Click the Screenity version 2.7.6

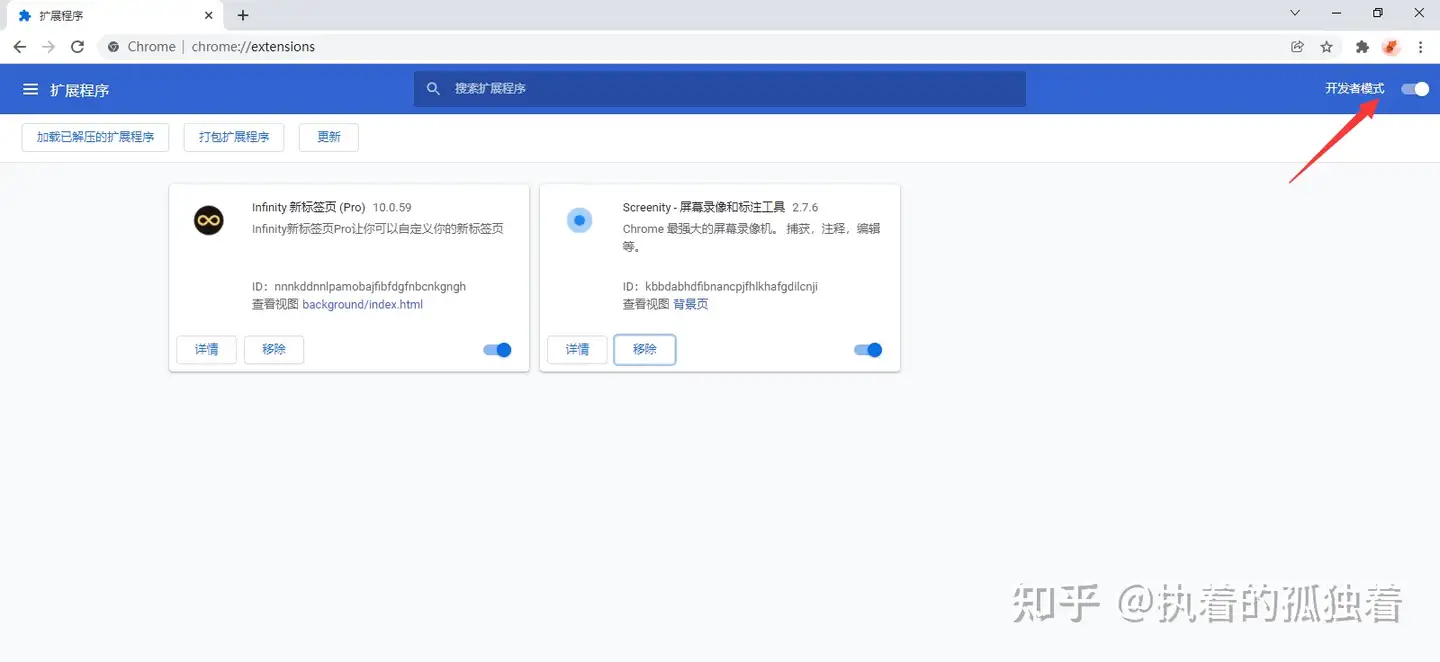(805, 207)
